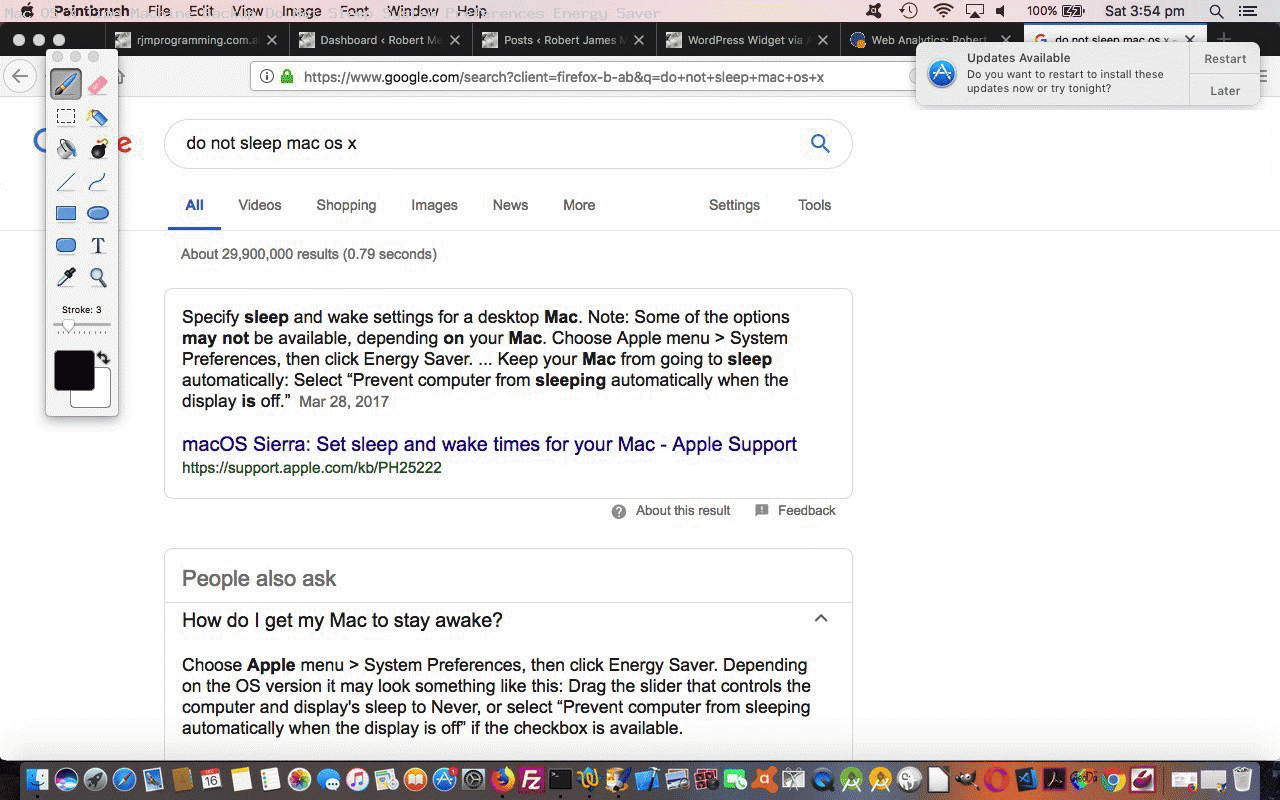Select the Bomb tool
This screenshot has width=1280, height=800.
click(x=98, y=149)
